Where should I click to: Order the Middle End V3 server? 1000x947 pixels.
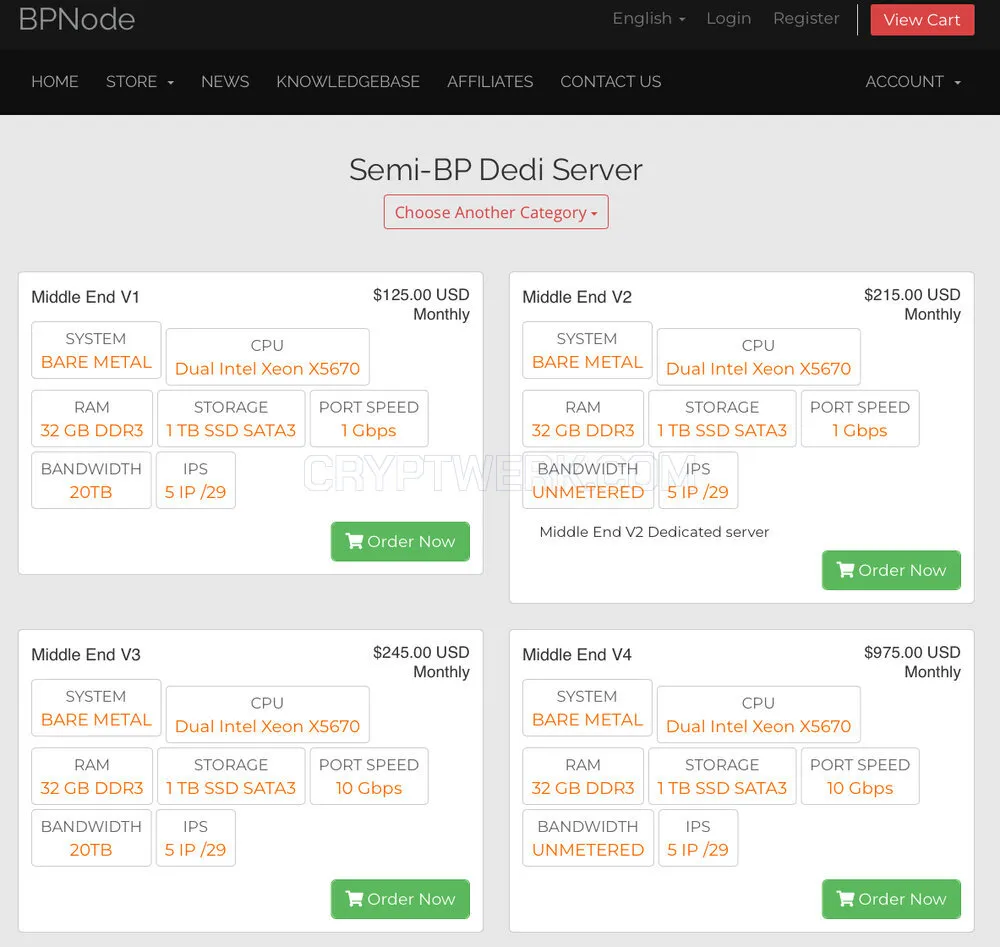(x=400, y=899)
